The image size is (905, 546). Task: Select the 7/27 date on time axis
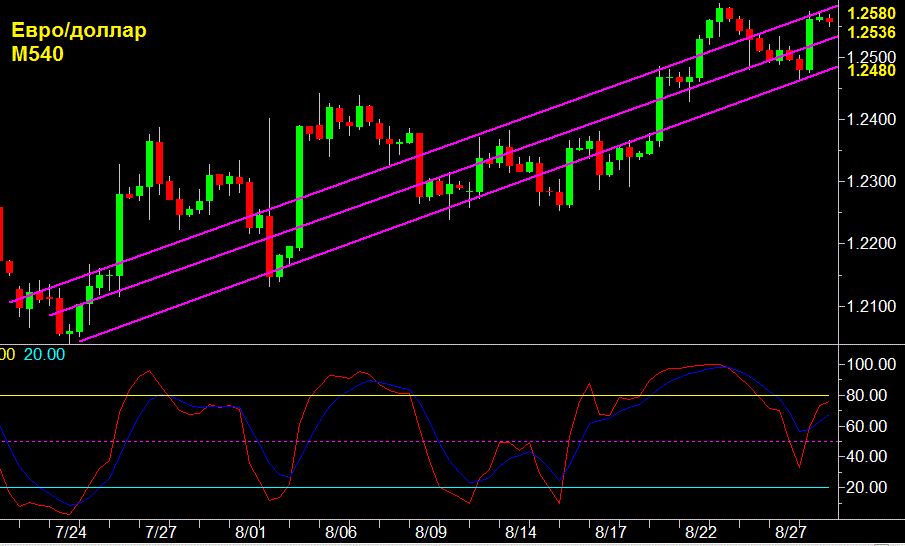tap(161, 532)
